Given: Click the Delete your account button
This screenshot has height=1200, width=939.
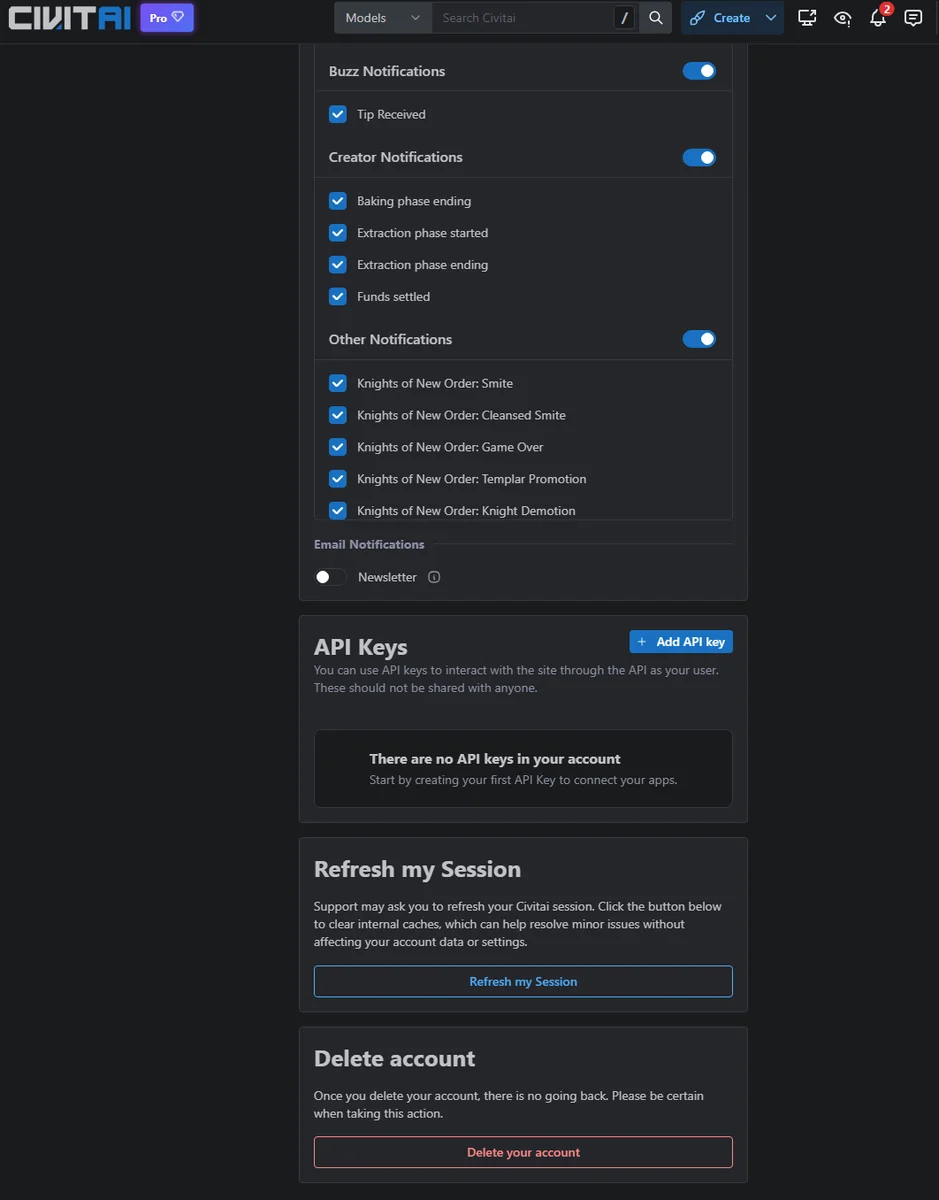Looking at the screenshot, I should 523,1152.
